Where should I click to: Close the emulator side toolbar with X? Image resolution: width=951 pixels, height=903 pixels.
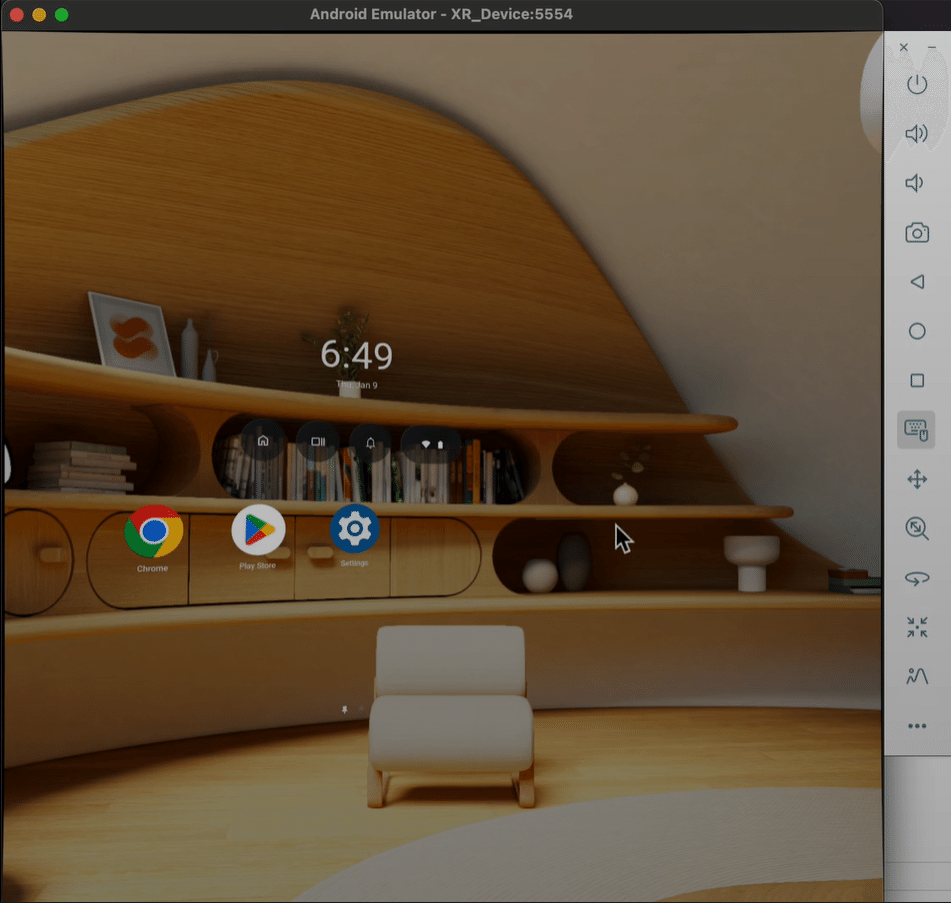tap(904, 47)
